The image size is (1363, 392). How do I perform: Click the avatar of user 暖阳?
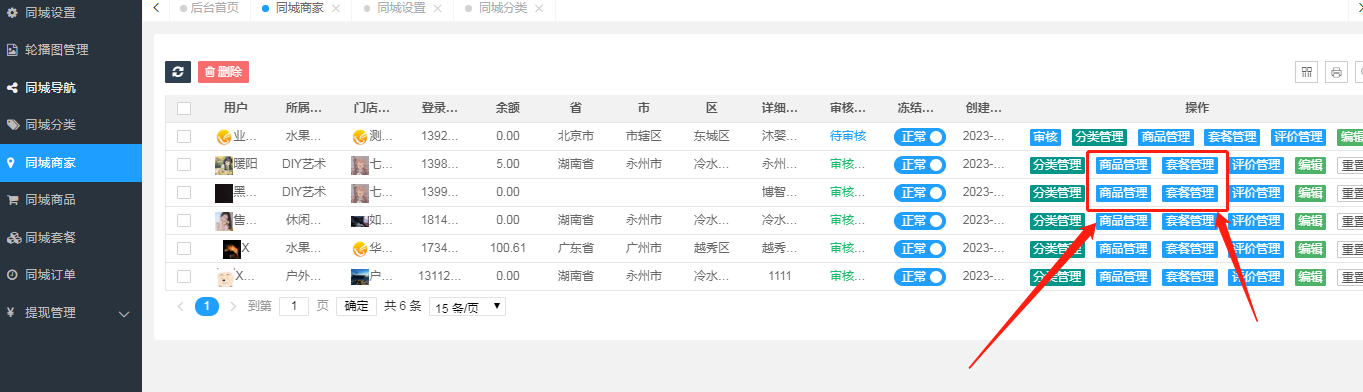pyautogui.click(x=224, y=165)
